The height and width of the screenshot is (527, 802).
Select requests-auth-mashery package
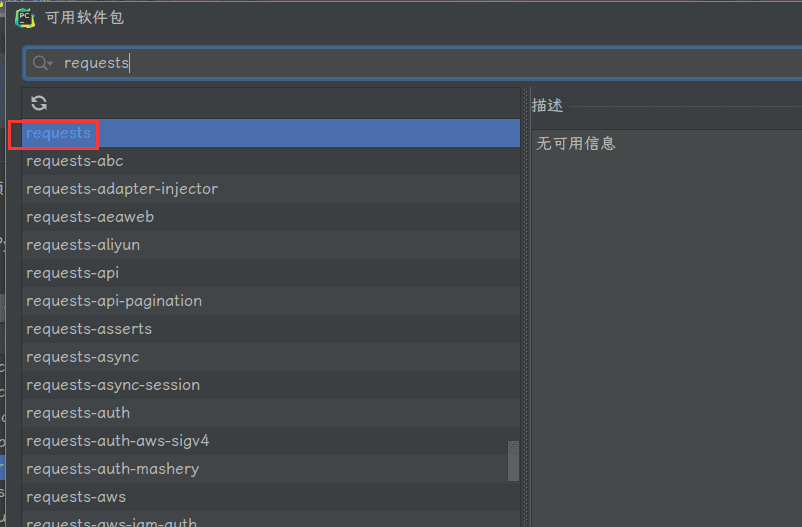click(x=113, y=469)
